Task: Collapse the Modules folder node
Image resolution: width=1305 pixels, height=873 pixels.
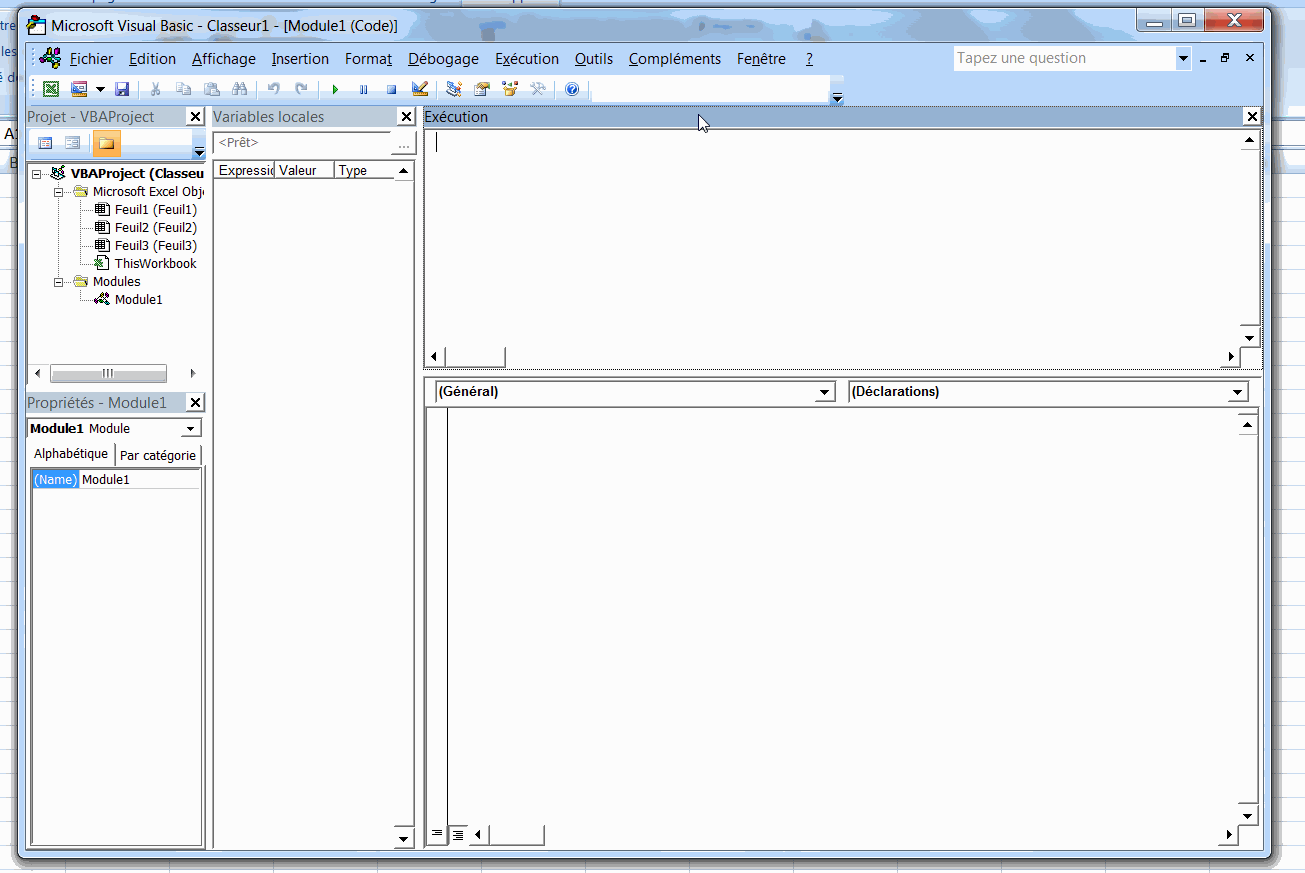Action: coord(58,282)
